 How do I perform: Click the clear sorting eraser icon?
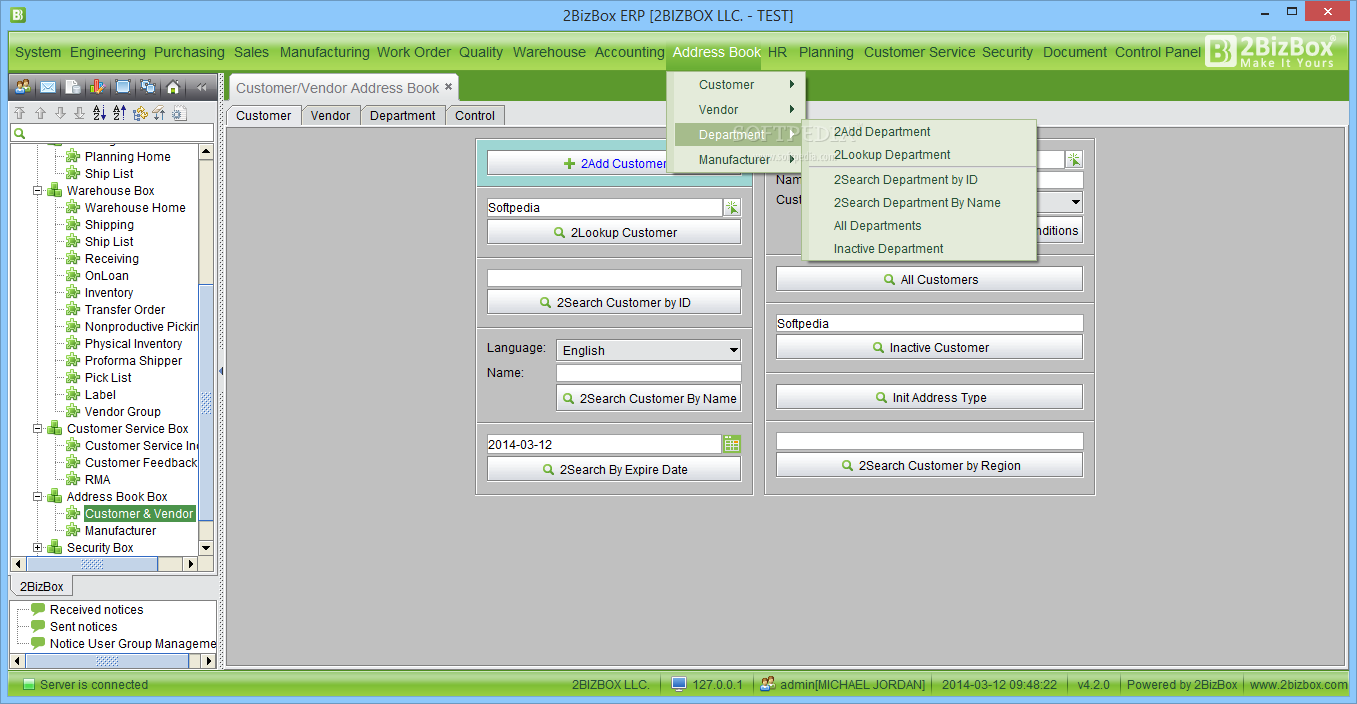click(x=159, y=113)
